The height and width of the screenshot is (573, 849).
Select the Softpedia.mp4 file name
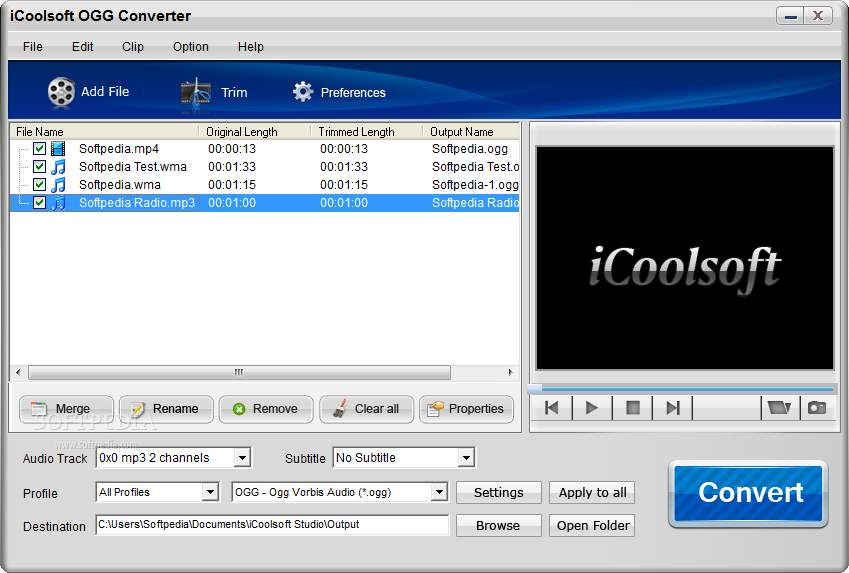click(x=119, y=148)
